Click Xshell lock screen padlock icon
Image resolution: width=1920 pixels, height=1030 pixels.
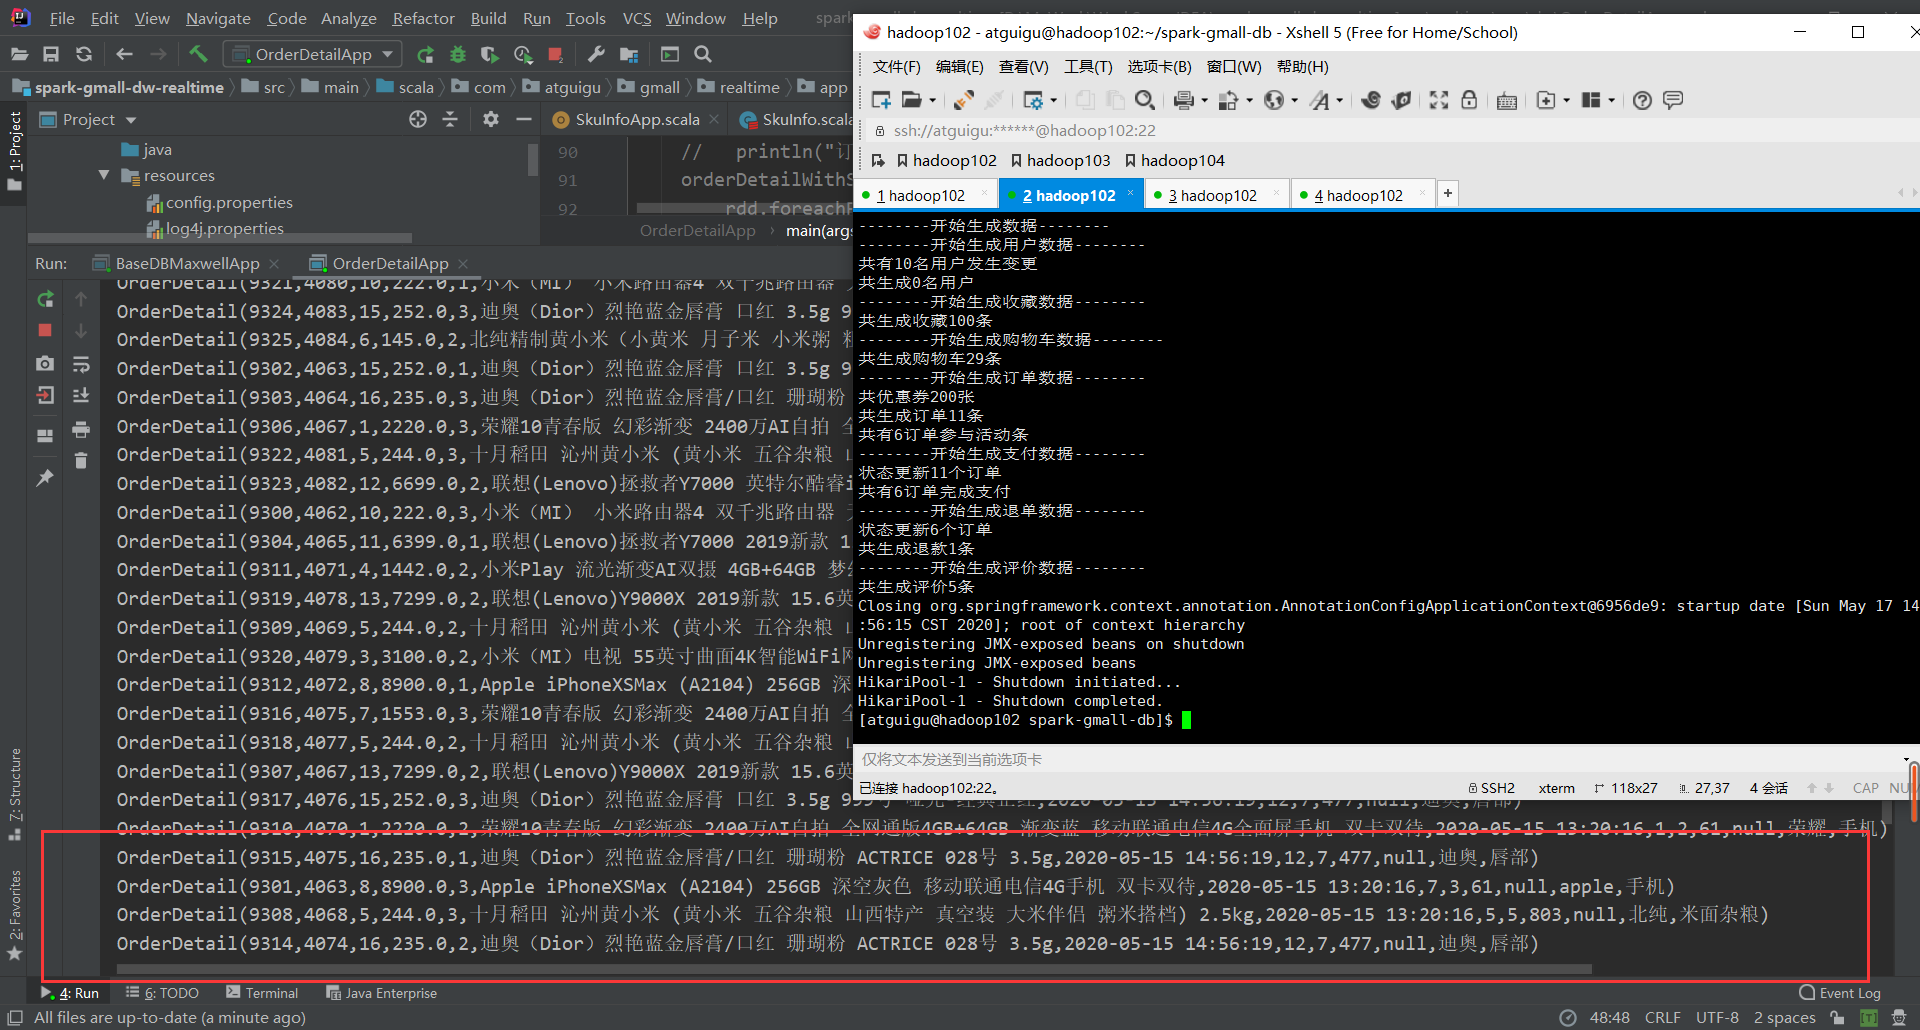click(1469, 100)
